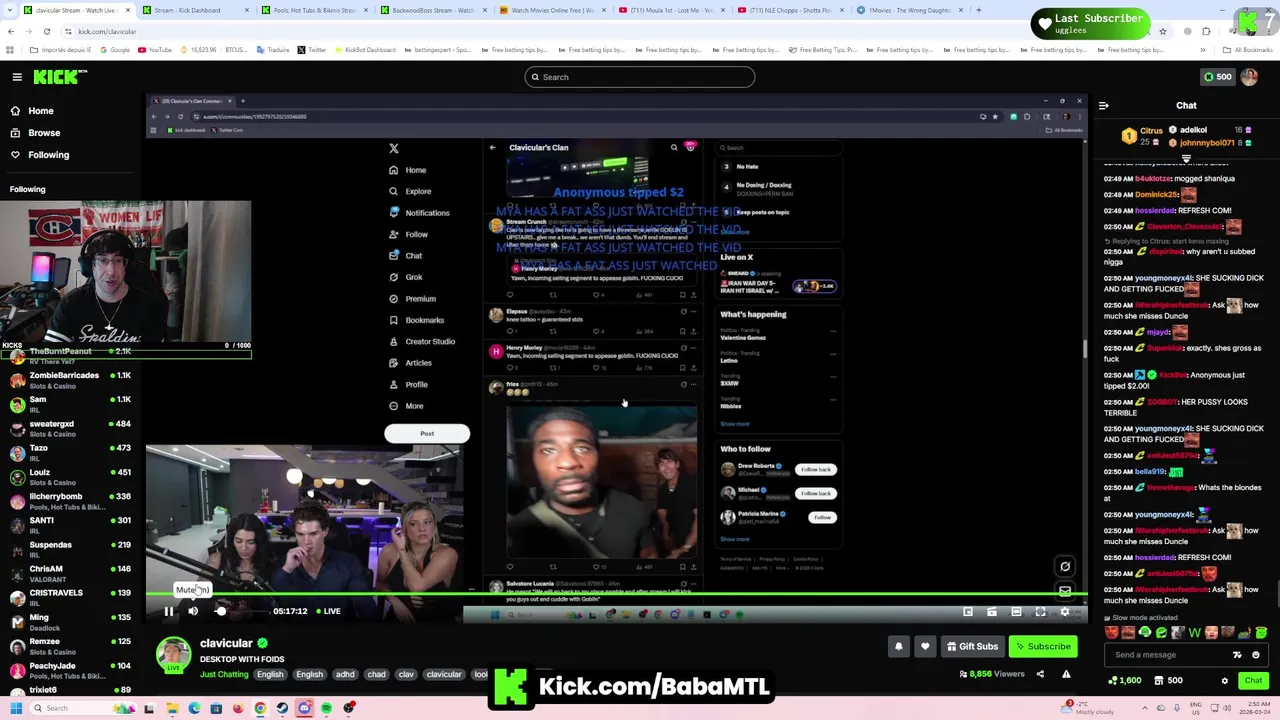The width and height of the screenshot is (1280, 720).
Task: Bookmark this page with the star icon
Action: point(1162,31)
